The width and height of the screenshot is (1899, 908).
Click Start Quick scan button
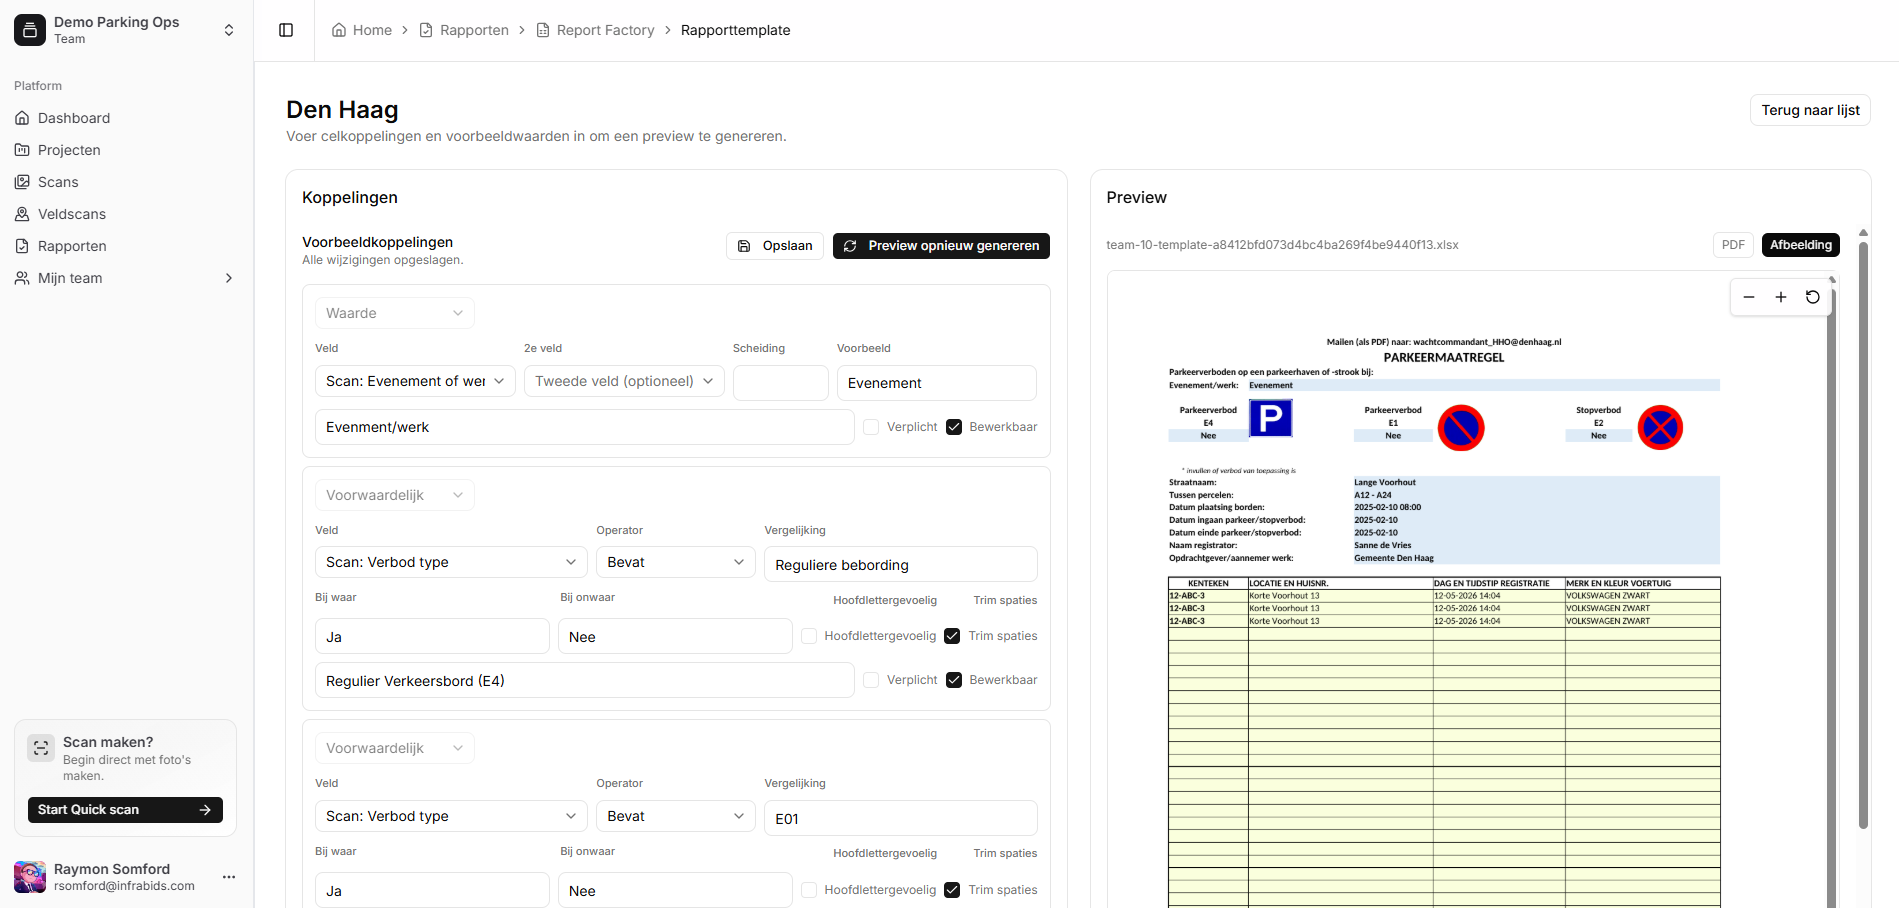(x=125, y=810)
